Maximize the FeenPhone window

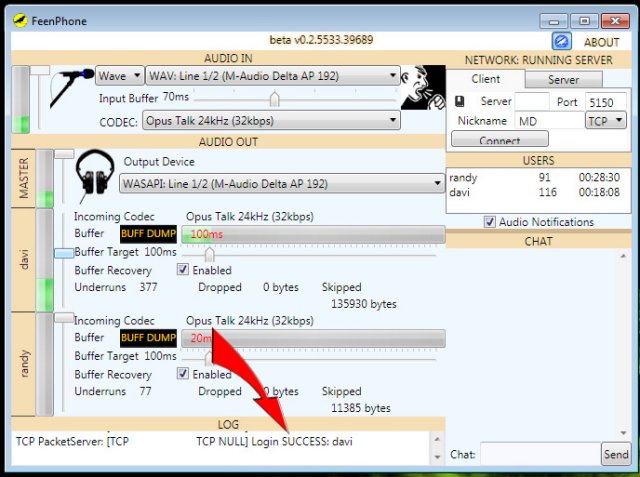click(x=584, y=21)
